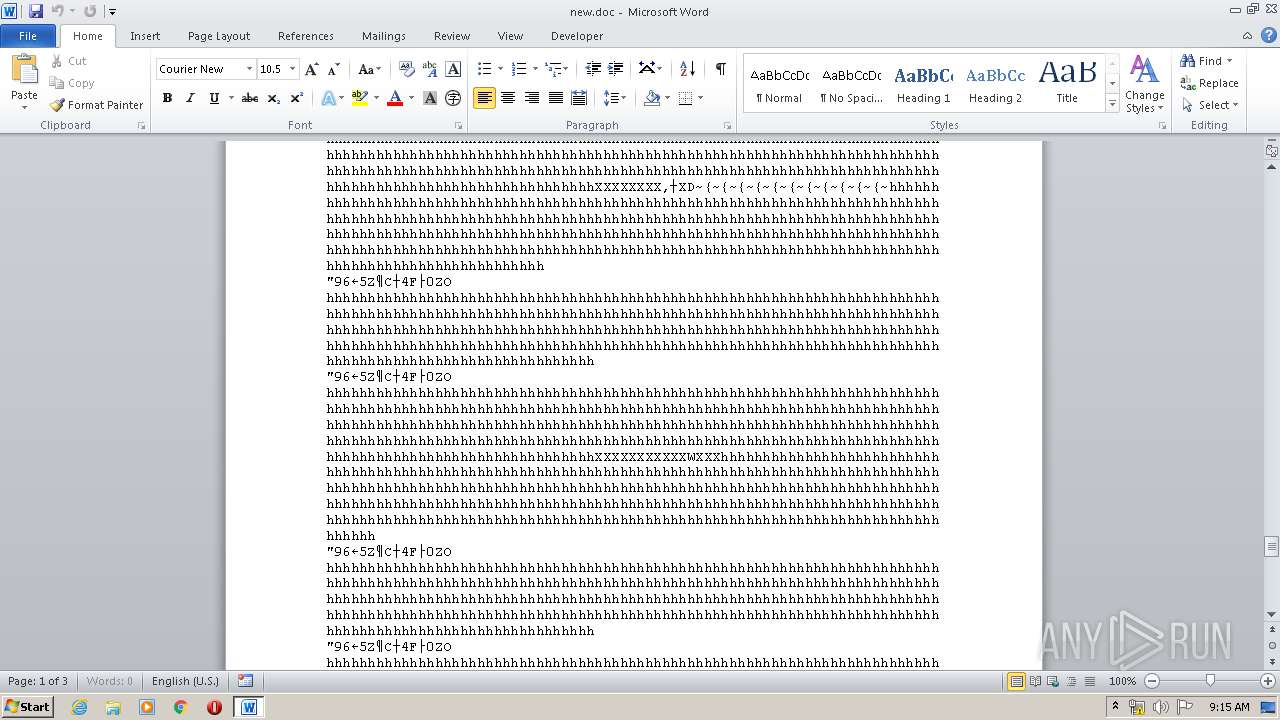Switch to the Page Layout tab
Viewport: 1280px width, 720px height.
[x=219, y=36]
